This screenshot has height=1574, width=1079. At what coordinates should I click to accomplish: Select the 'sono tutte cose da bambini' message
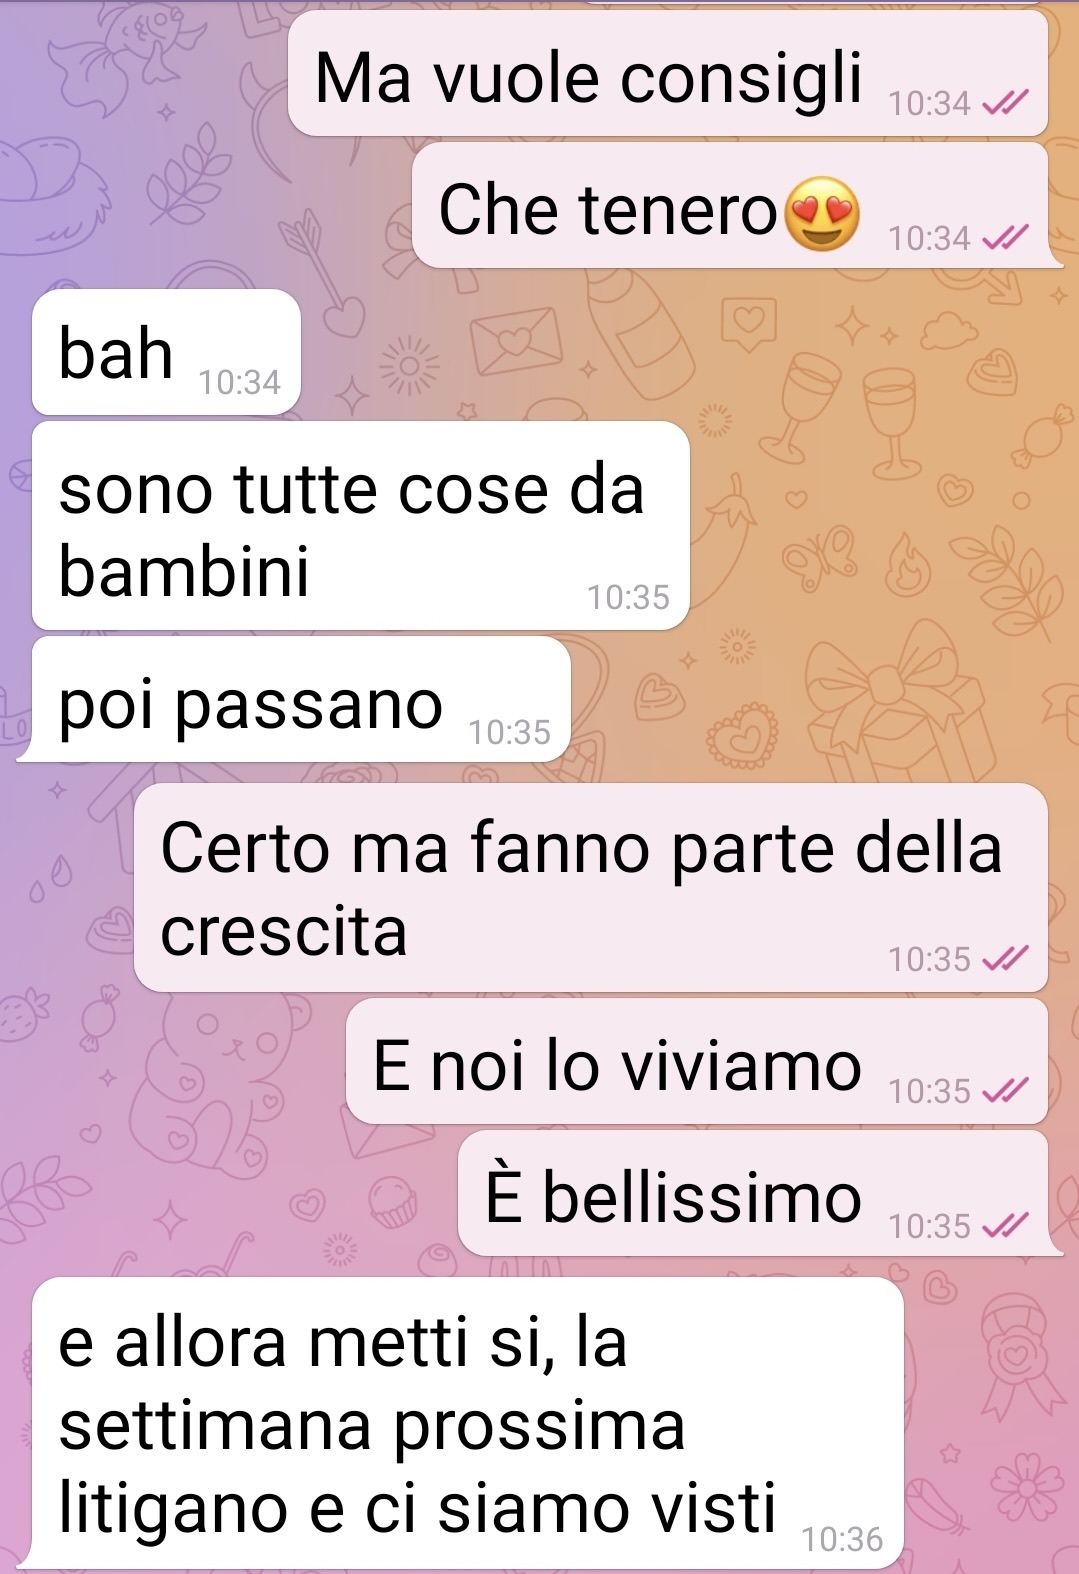tap(361, 526)
